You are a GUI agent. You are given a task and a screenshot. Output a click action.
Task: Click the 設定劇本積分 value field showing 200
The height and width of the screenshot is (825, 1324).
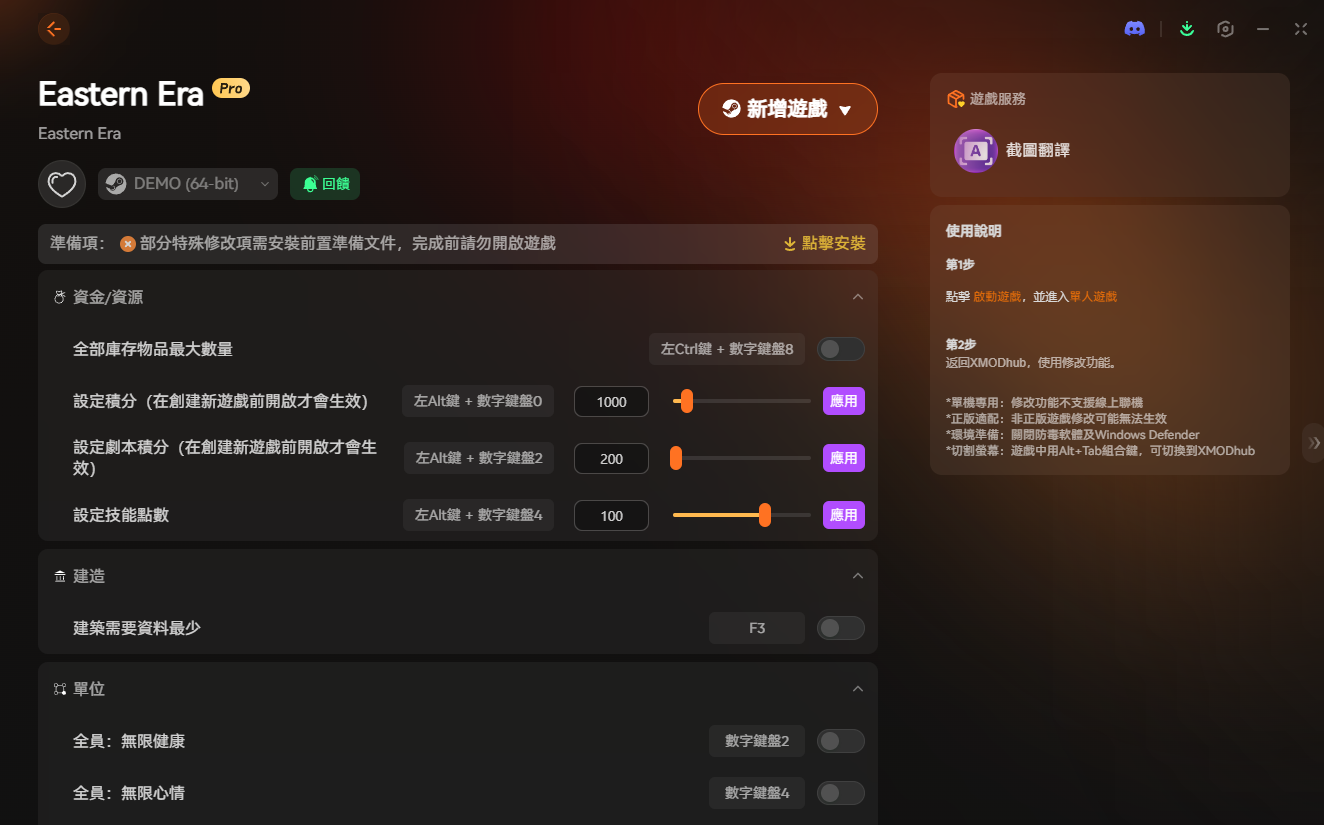pos(611,459)
